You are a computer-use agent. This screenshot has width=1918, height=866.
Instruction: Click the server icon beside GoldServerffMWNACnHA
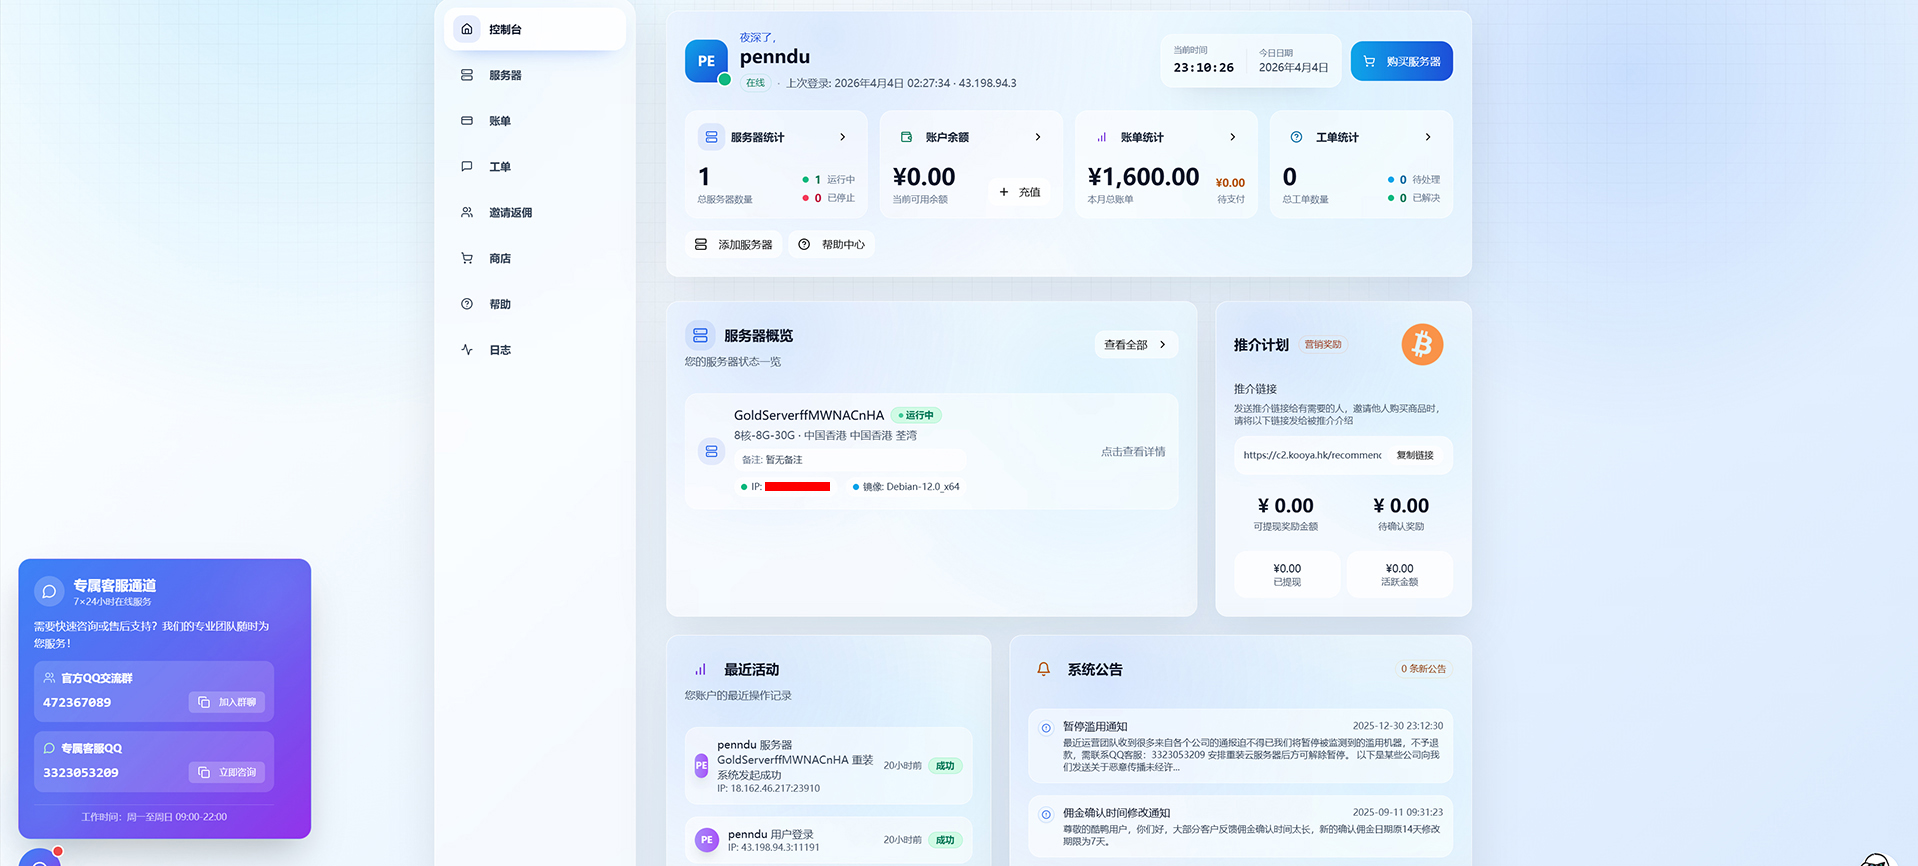tap(711, 451)
